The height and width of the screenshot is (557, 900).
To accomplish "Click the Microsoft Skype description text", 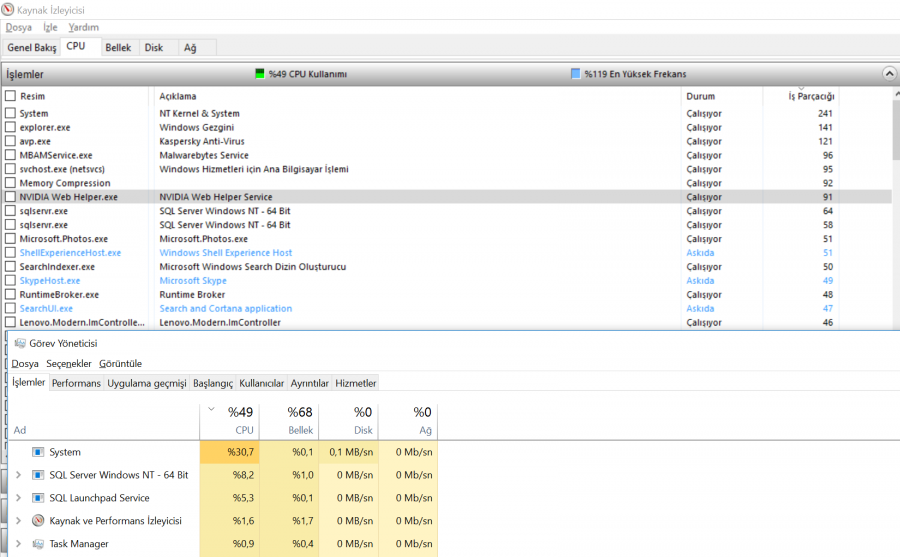I will click(193, 280).
